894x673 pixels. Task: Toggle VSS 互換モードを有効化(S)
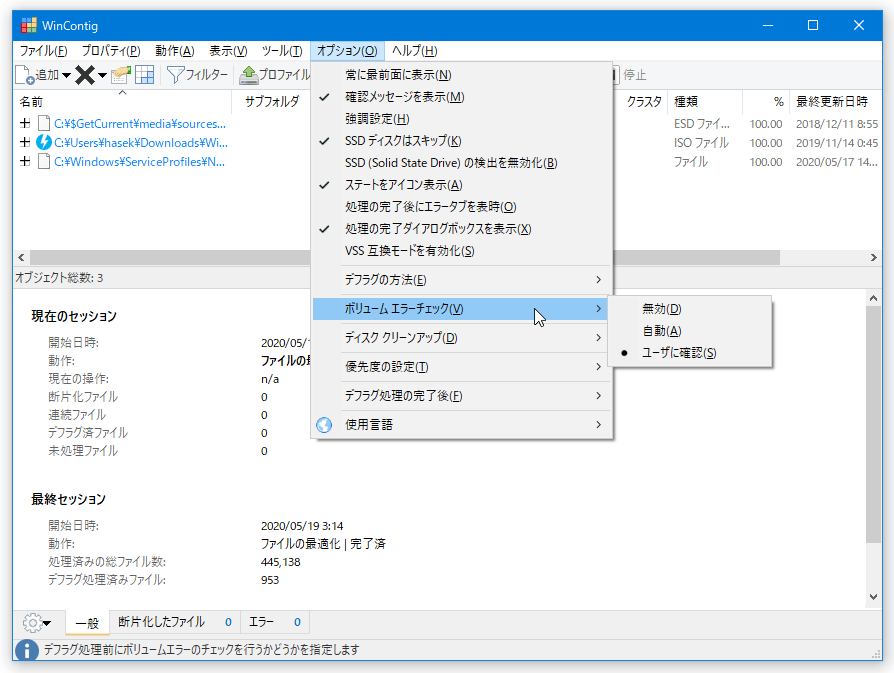(x=462, y=251)
